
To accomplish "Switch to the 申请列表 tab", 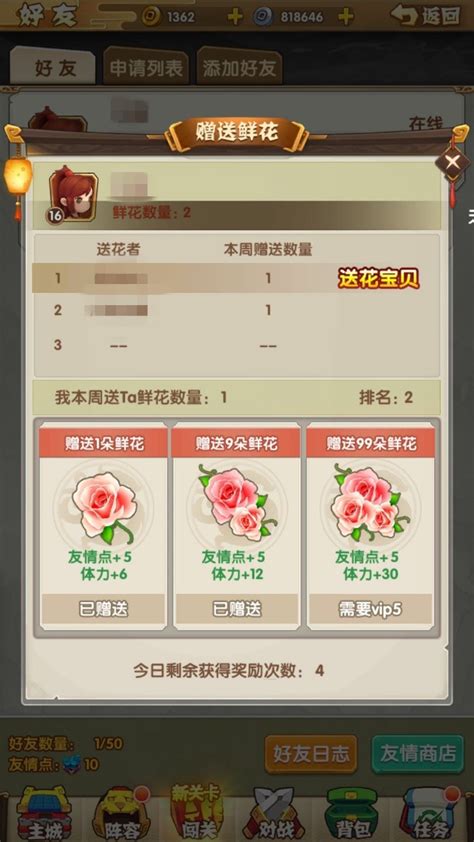I will click(146, 68).
